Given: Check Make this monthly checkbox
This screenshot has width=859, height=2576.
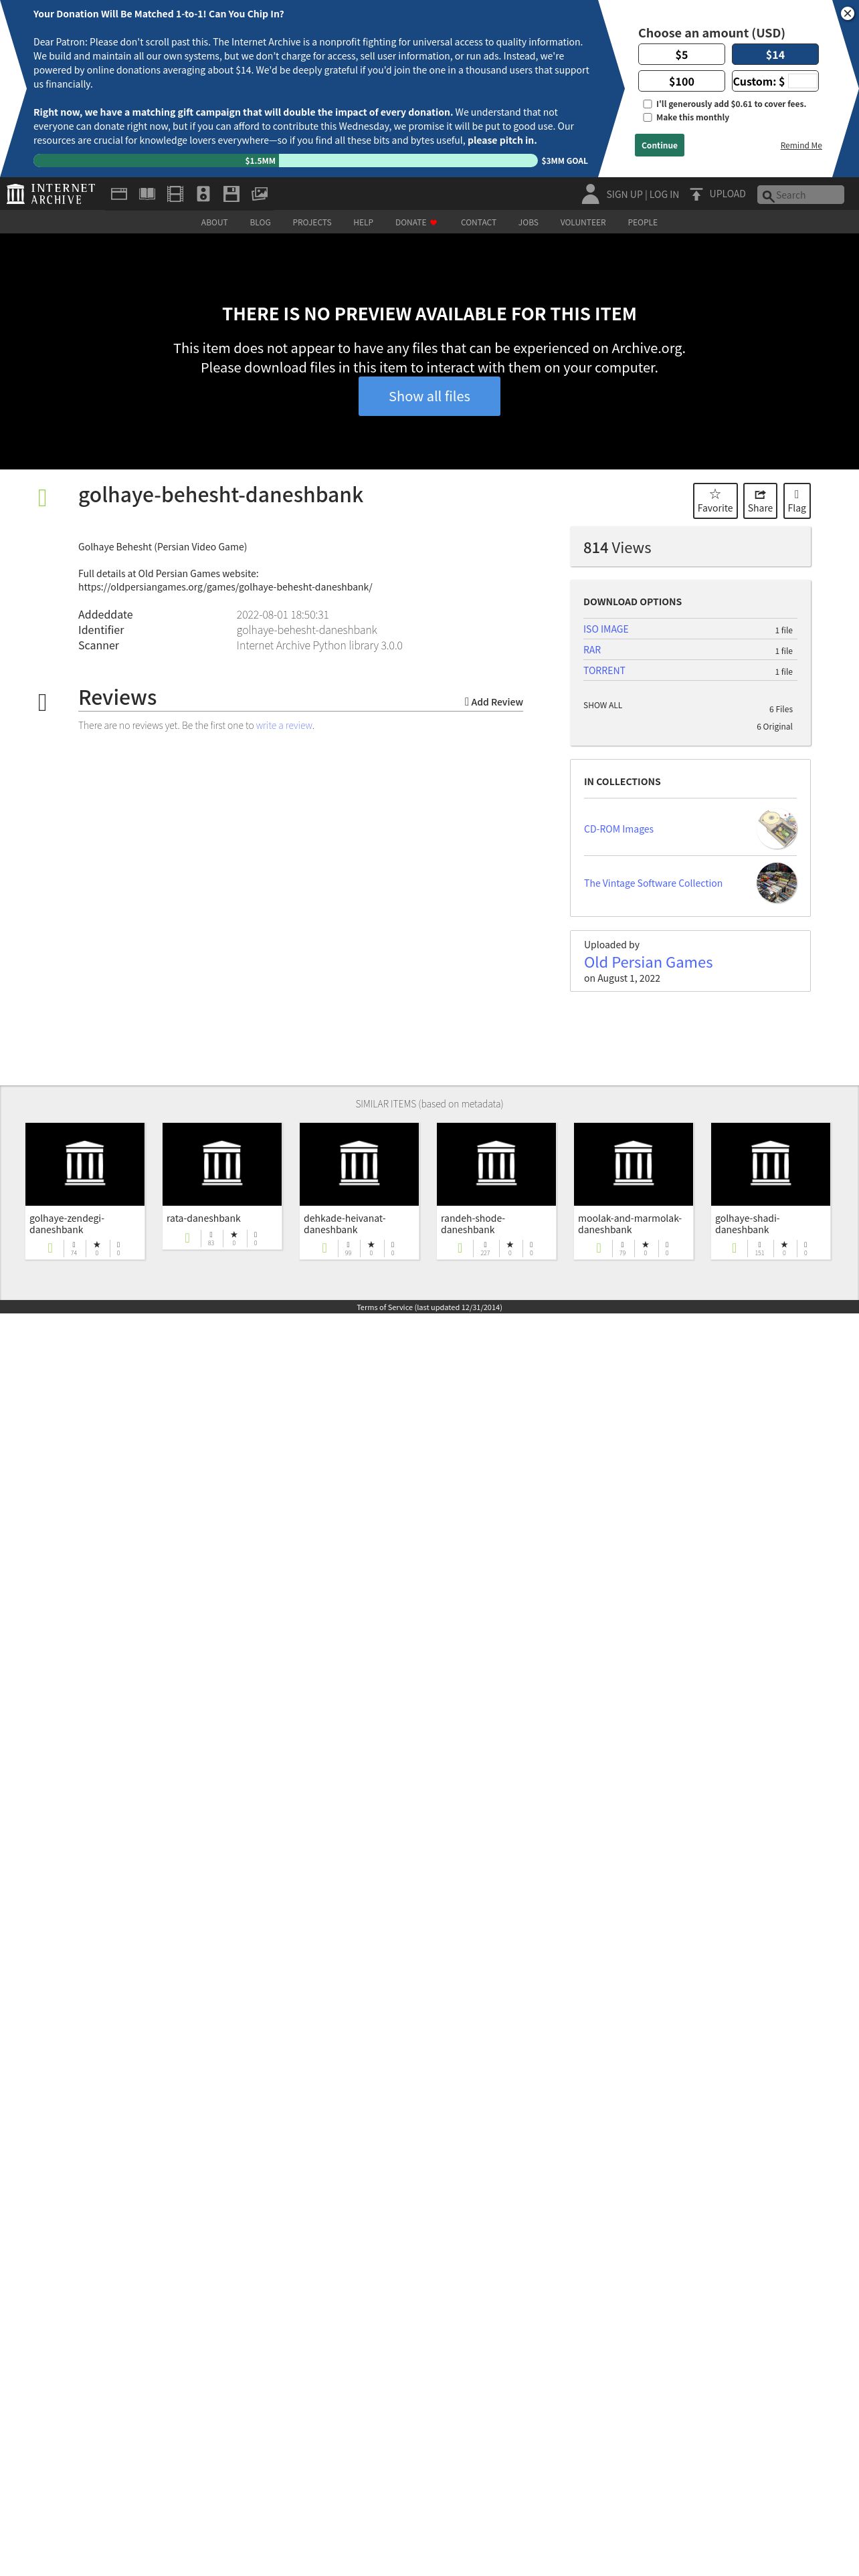Looking at the screenshot, I should (x=647, y=118).
